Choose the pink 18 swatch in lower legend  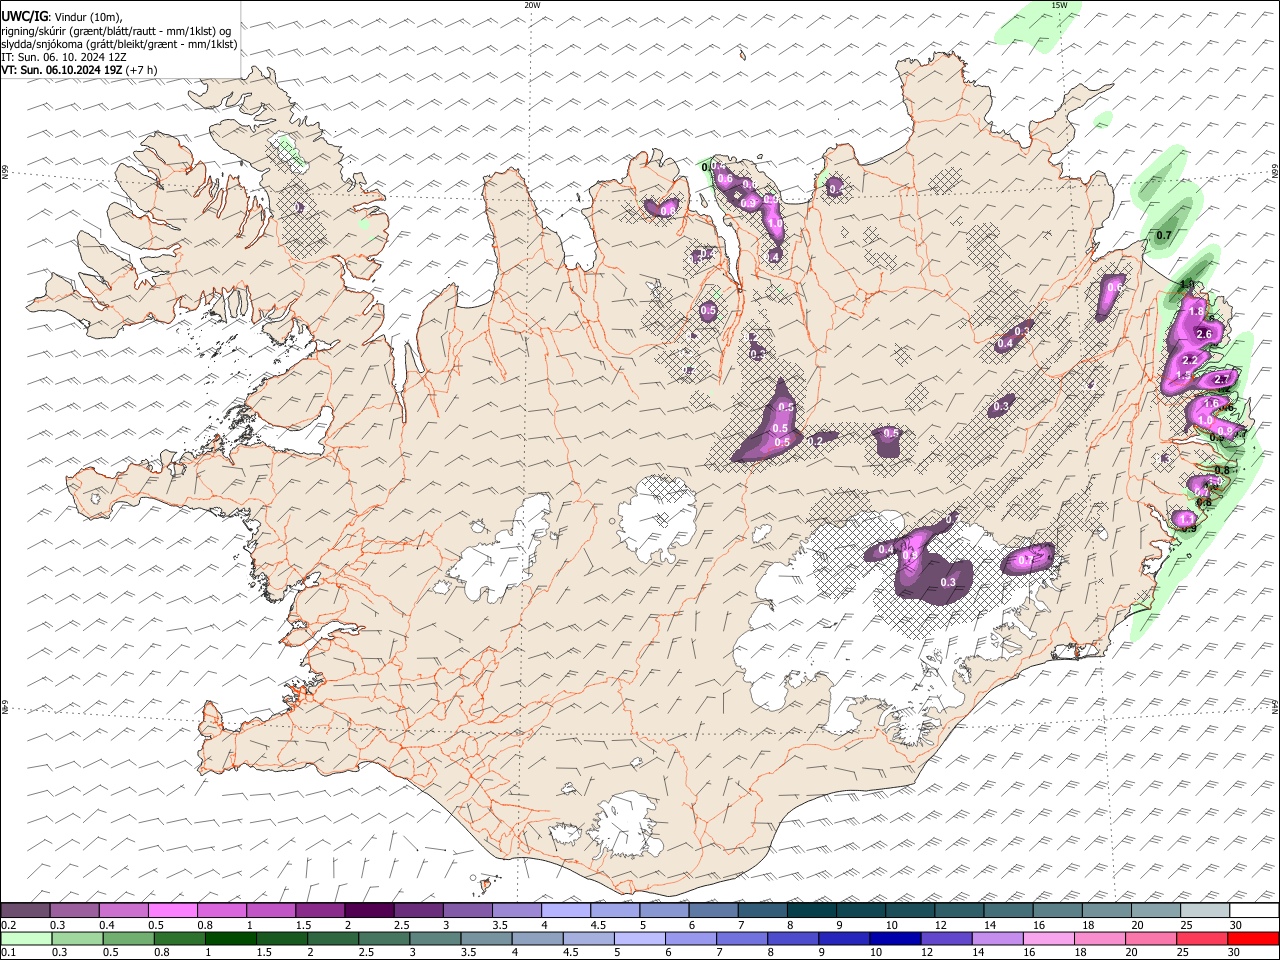coord(1100,938)
